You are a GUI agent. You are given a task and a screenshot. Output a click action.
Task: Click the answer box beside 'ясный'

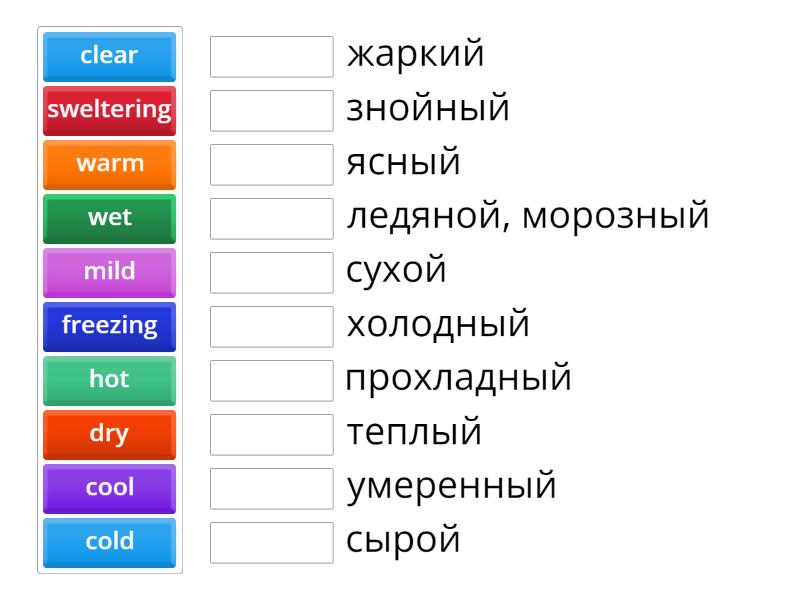pyautogui.click(x=271, y=164)
